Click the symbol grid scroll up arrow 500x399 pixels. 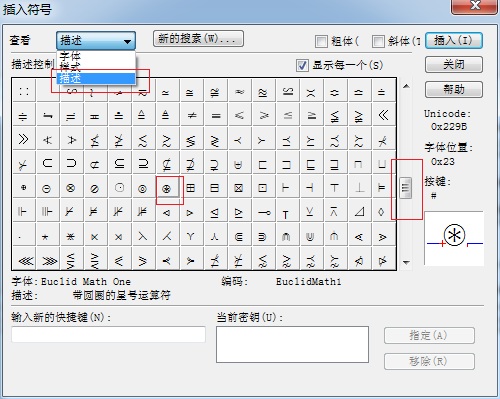coord(406,86)
